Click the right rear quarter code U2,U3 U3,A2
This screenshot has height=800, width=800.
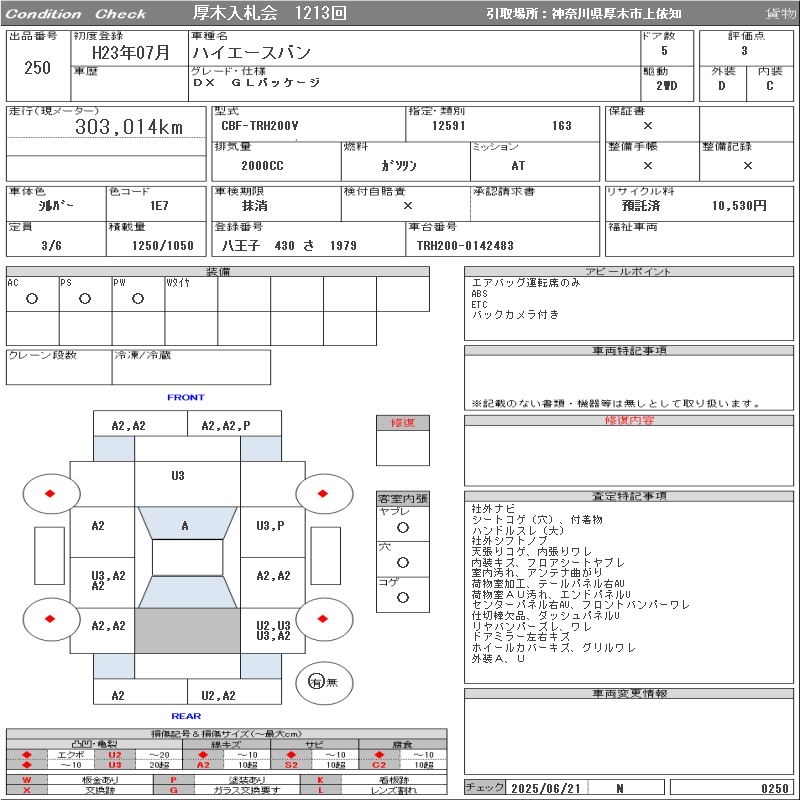pyautogui.click(x=273, y=631)
